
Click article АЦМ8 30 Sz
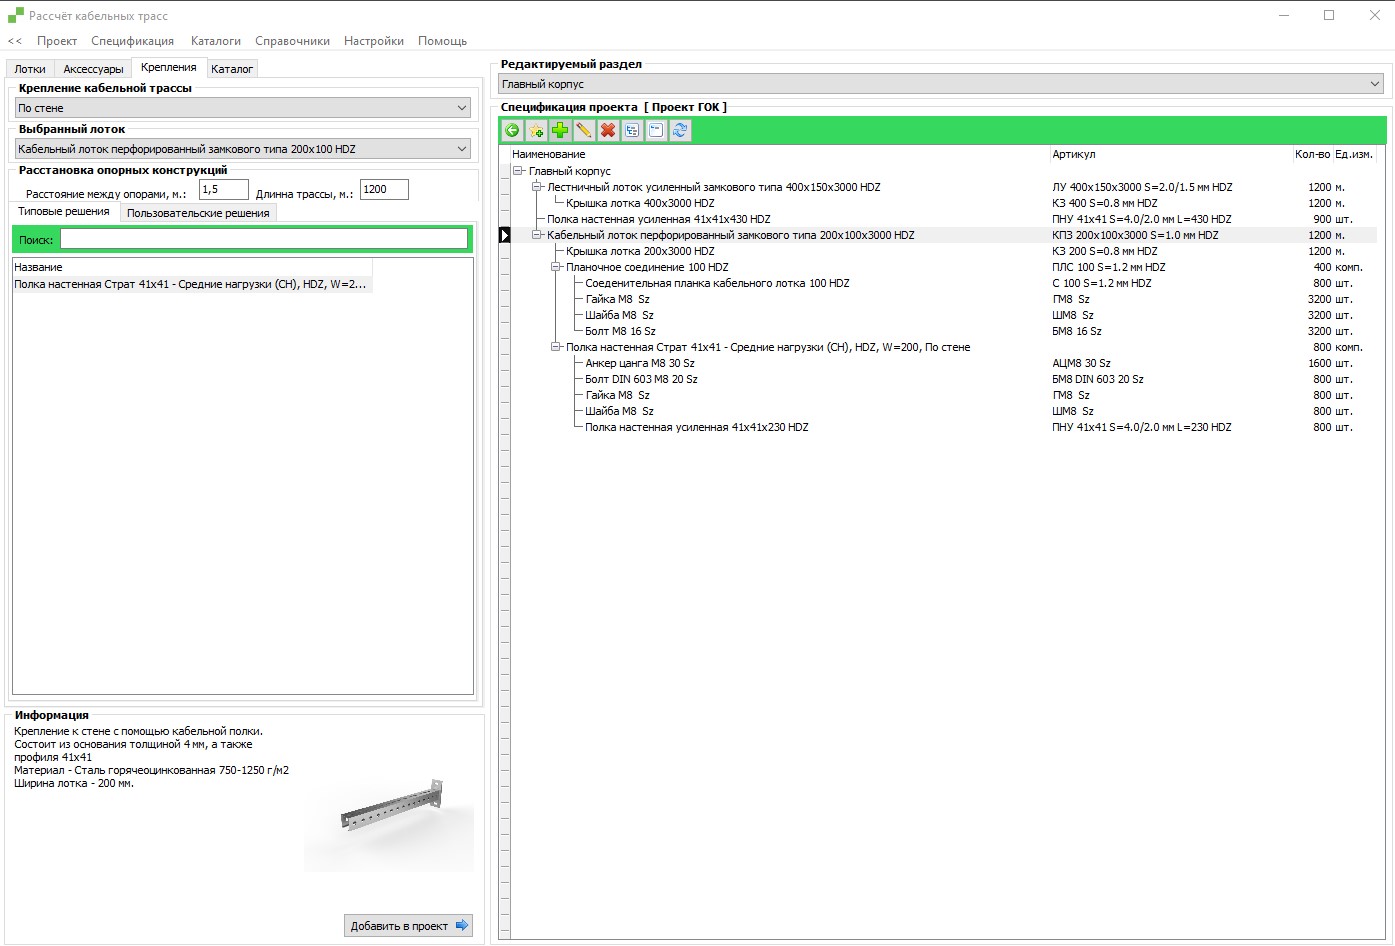pyautogui.click(x=1081, y=363)
